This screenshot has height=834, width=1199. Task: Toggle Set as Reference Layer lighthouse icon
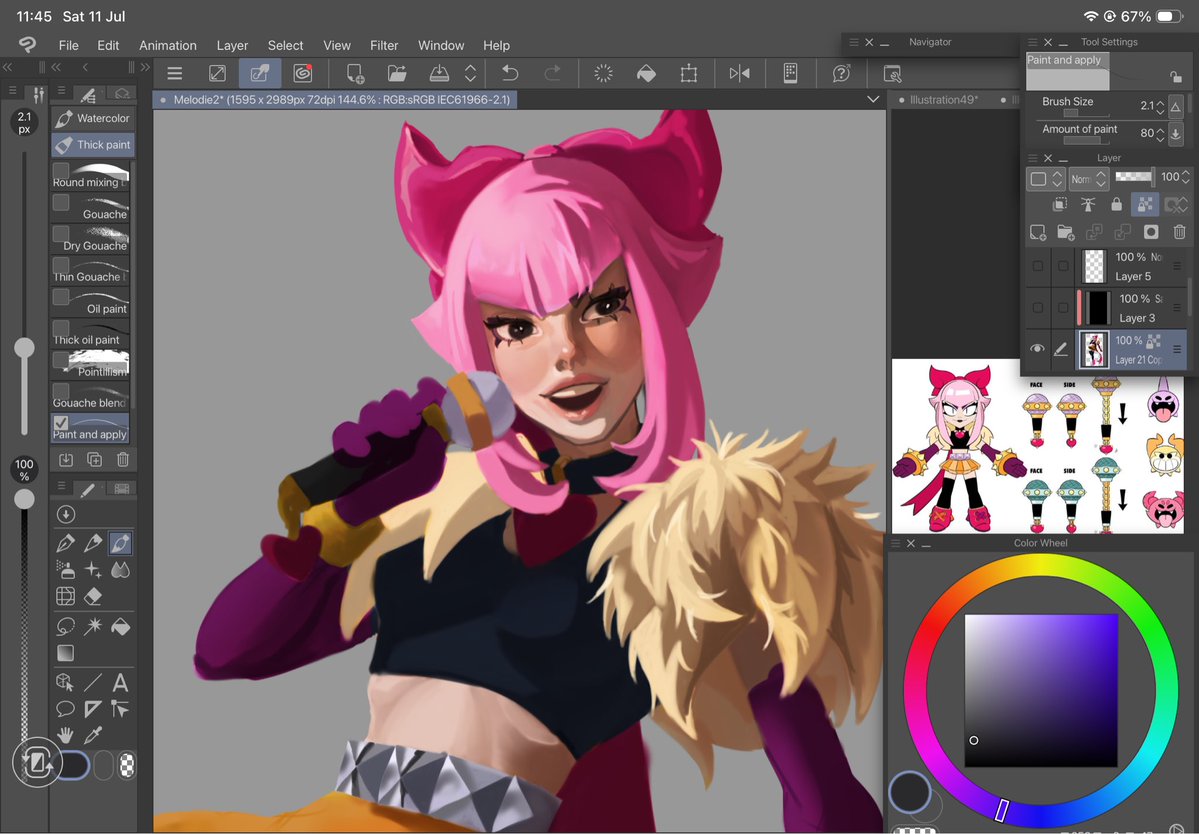1088,204
